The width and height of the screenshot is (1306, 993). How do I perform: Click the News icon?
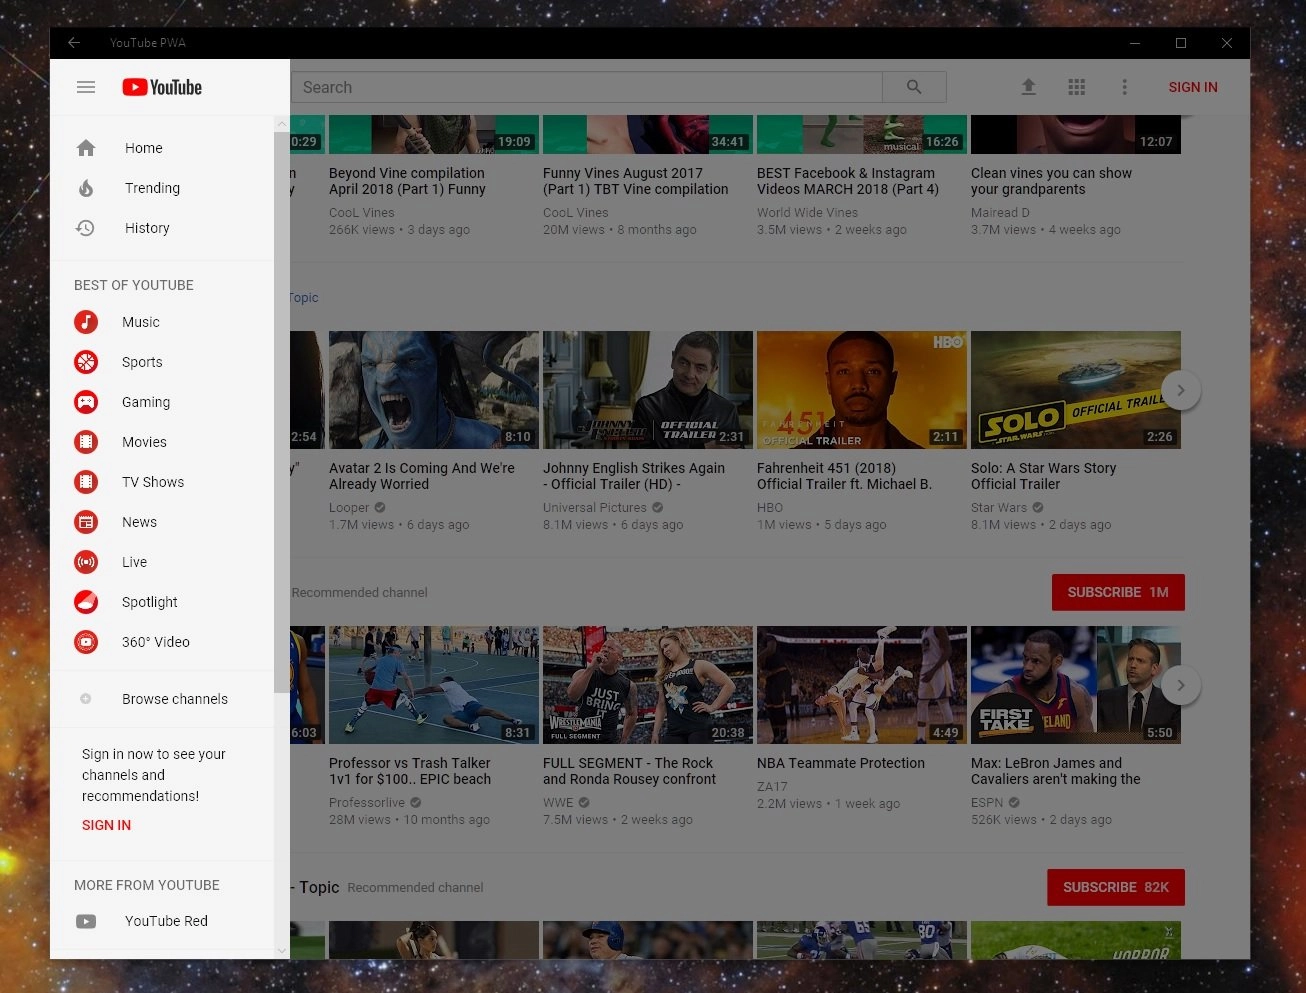point(86,522)
